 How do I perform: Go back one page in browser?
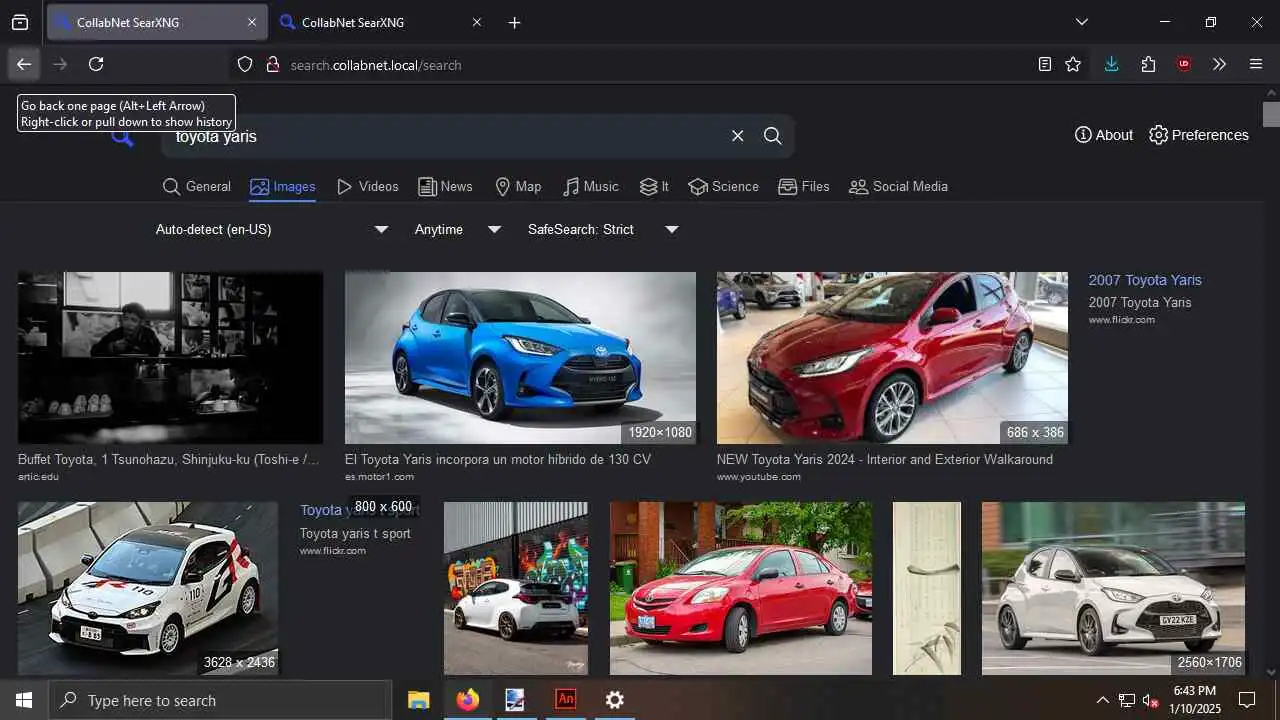coord(24,64)
